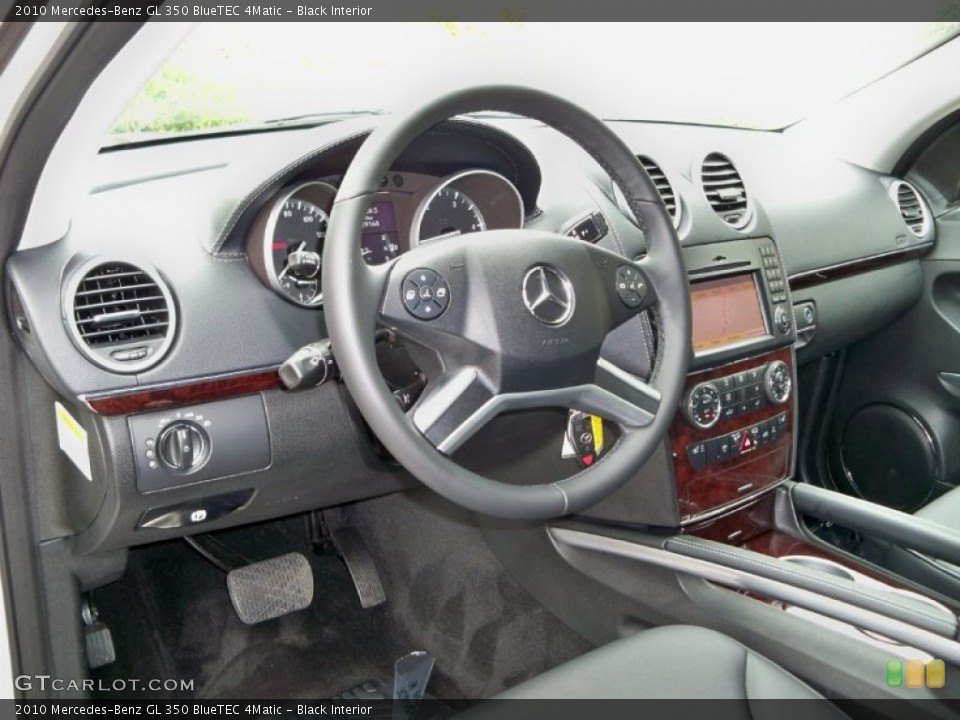960x720 pixels.
Task: Click the headlight rotary switch in photo
Action: point(184,446)
